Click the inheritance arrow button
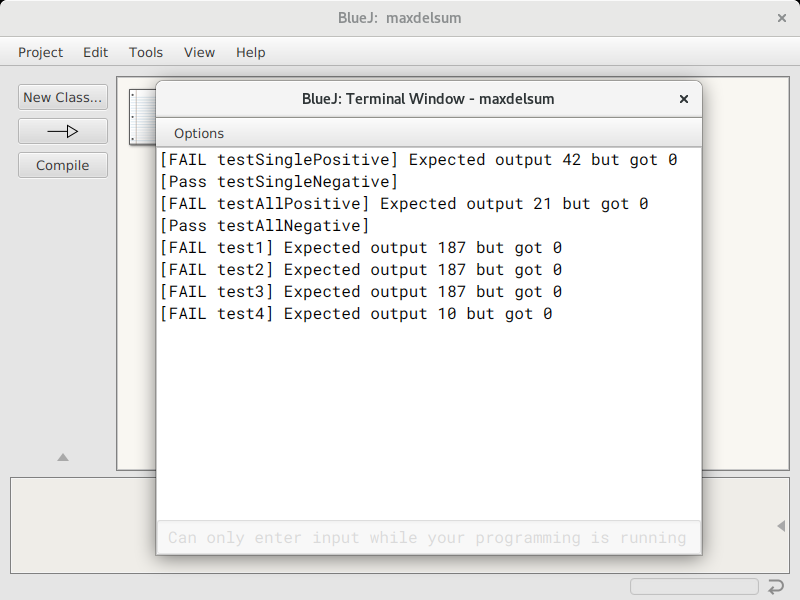 coord(63,131)
